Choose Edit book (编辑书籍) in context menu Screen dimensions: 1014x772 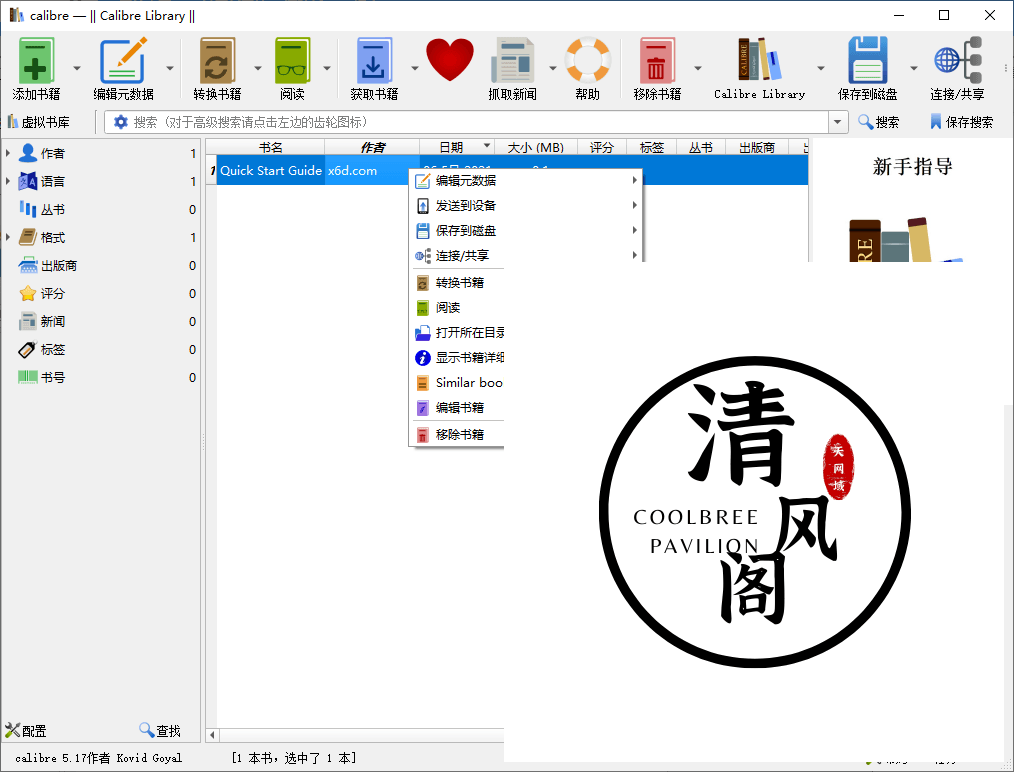(x=457, y=407)
